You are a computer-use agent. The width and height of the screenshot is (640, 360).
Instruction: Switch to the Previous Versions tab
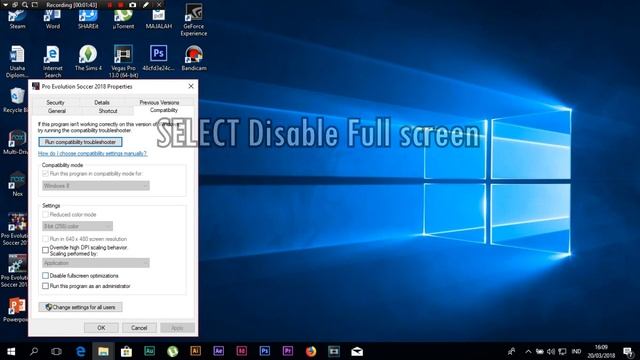pyautogui.click(x=159, y=102)
